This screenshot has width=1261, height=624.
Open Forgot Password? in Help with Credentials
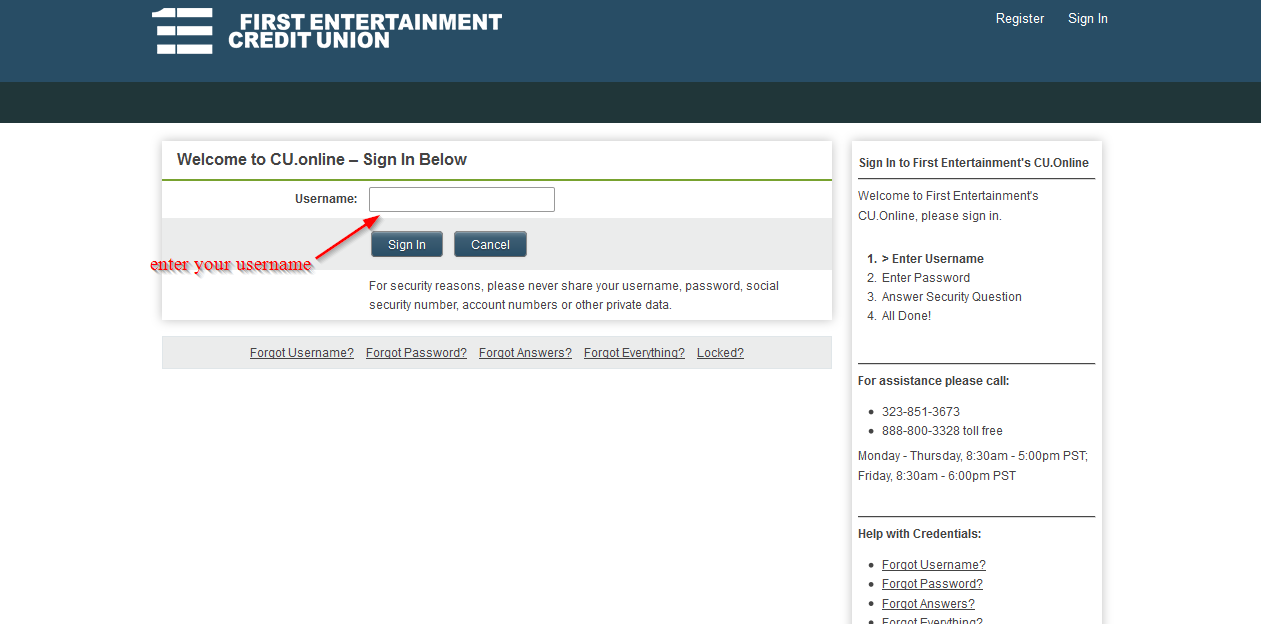click(932, 584)
